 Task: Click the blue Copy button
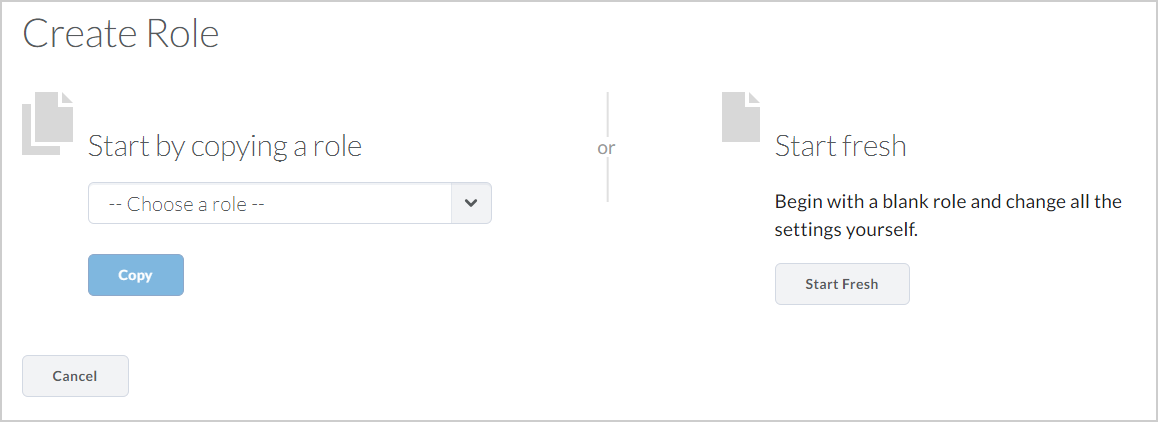pyautogui.click(x=136, y=275)
